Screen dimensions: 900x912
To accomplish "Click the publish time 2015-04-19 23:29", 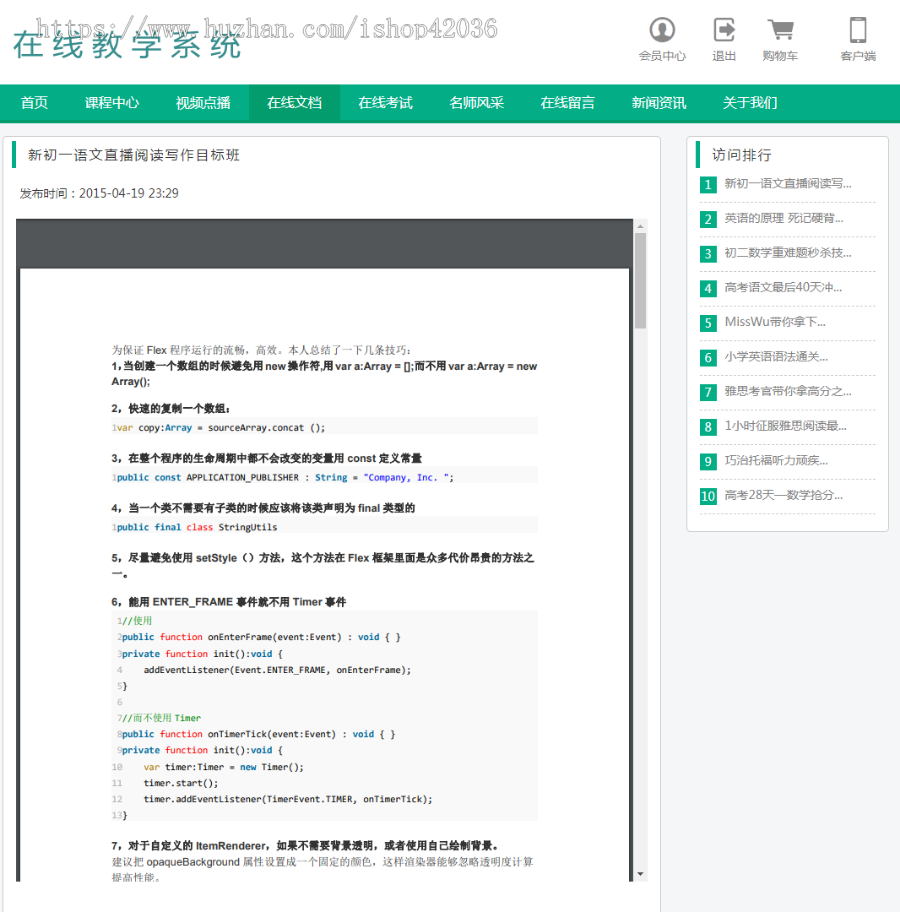I will (129, 193).
